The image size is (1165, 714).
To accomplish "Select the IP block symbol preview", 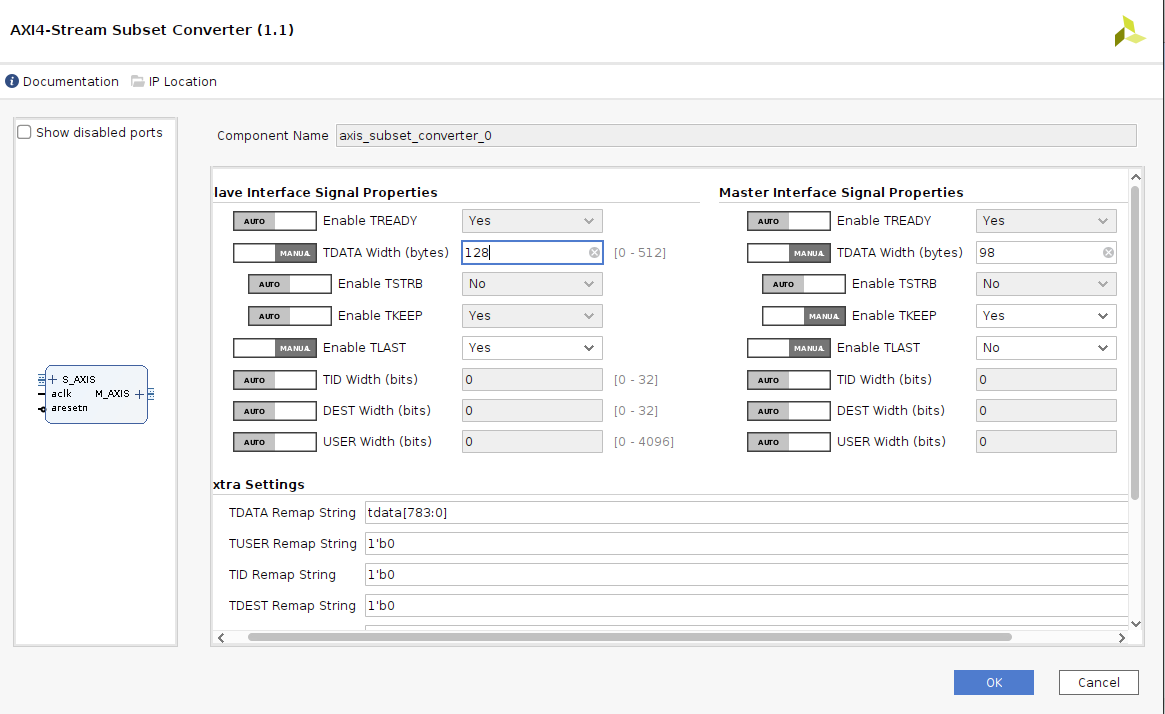I will tap(97, 395).
